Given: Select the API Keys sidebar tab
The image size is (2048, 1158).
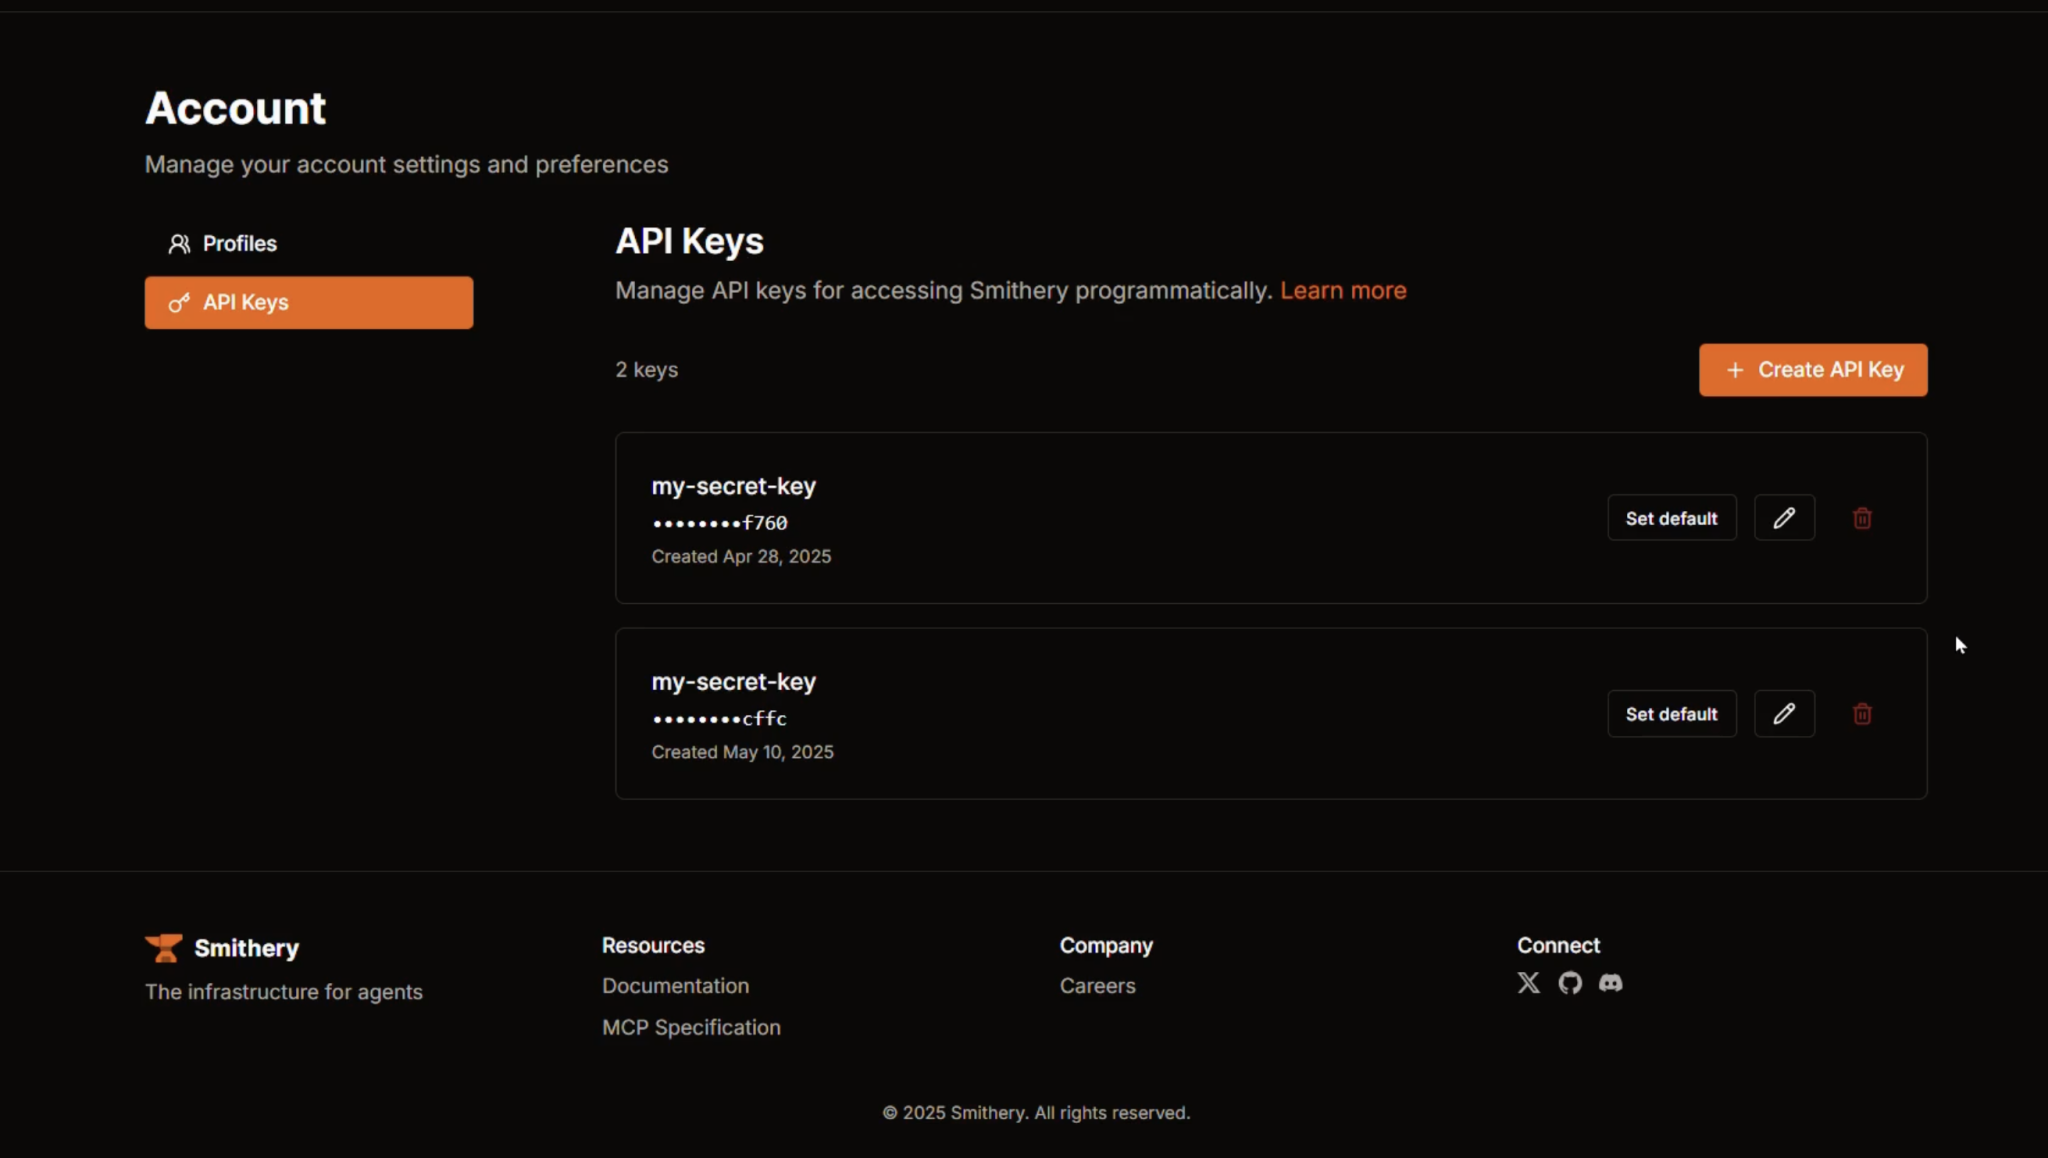Looking at the screenshot, I should (308, 303).
